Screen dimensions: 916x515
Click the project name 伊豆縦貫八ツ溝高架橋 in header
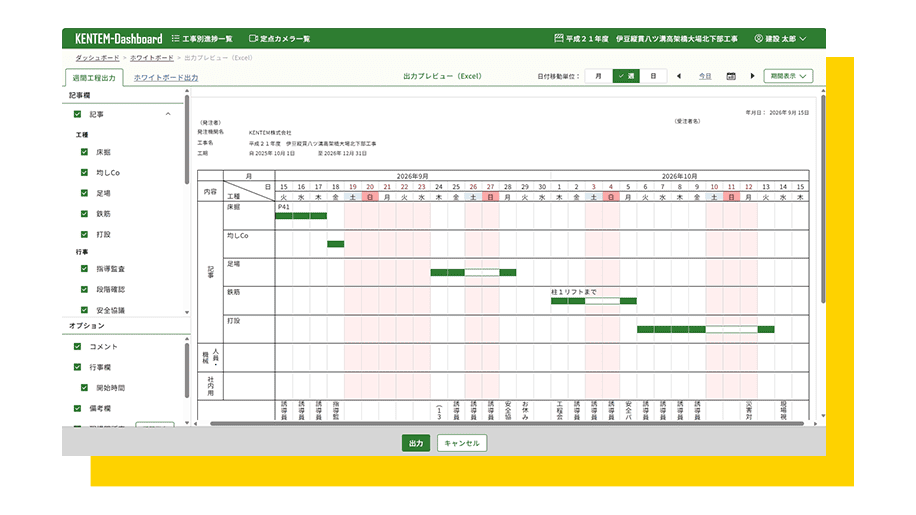pos(676,39)
